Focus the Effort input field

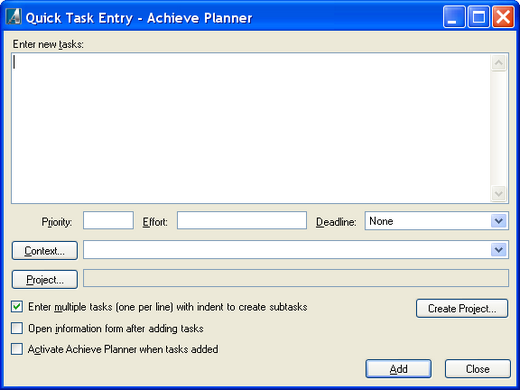[242, 220]
